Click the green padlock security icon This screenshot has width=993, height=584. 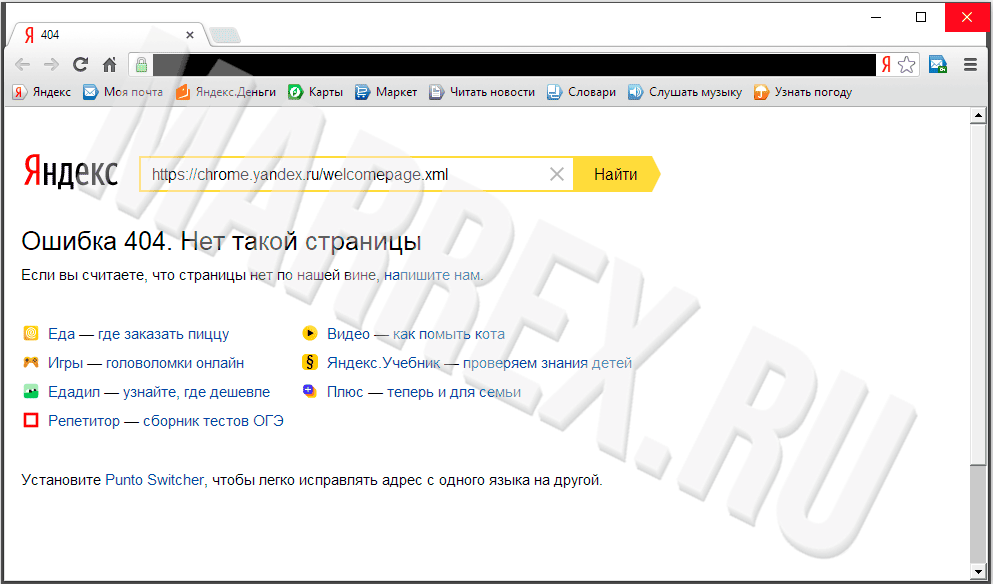(141, 65)
